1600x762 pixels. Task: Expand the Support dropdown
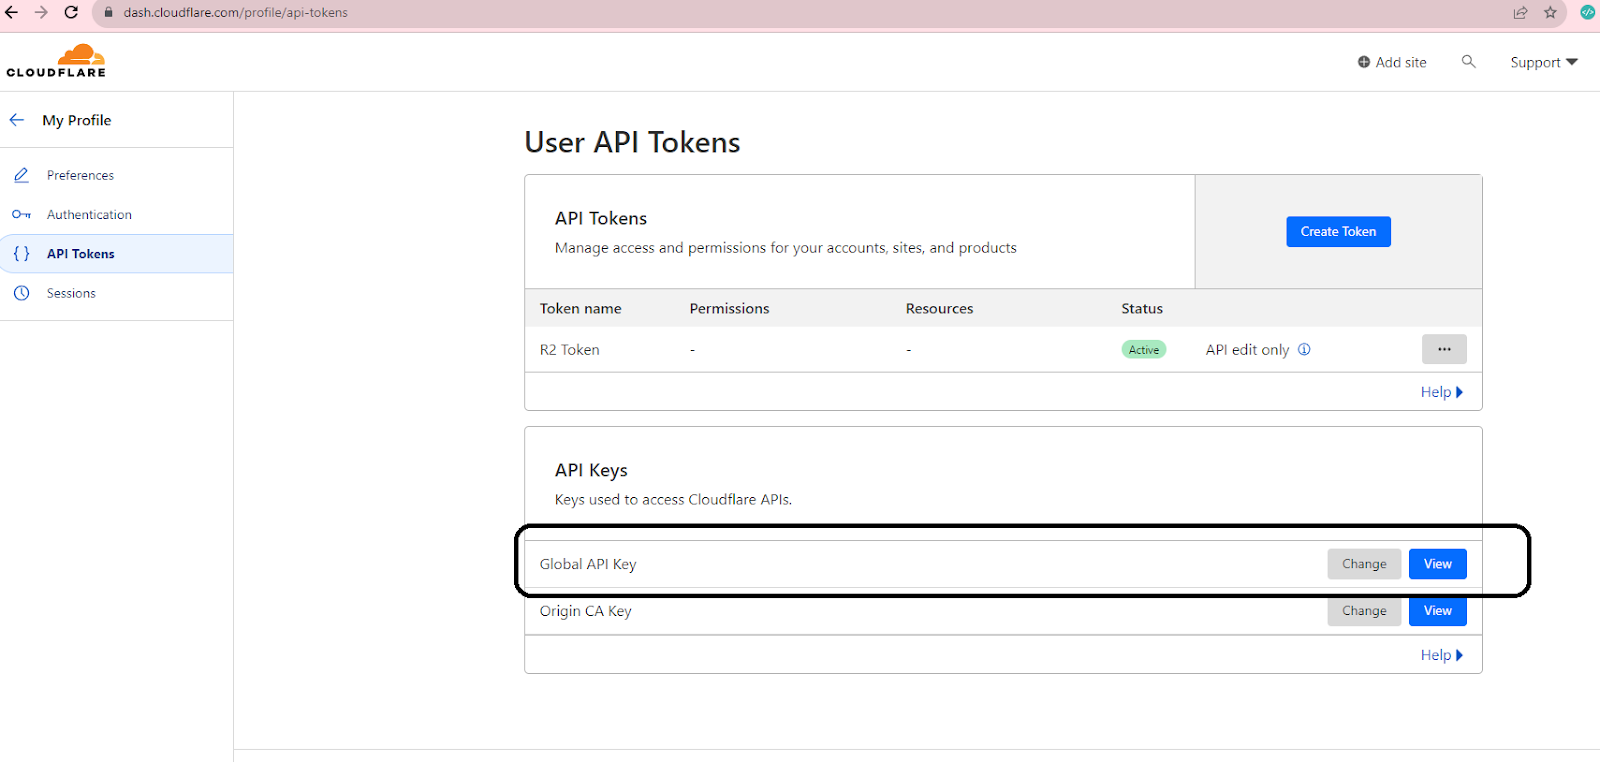click(1544, 62)
